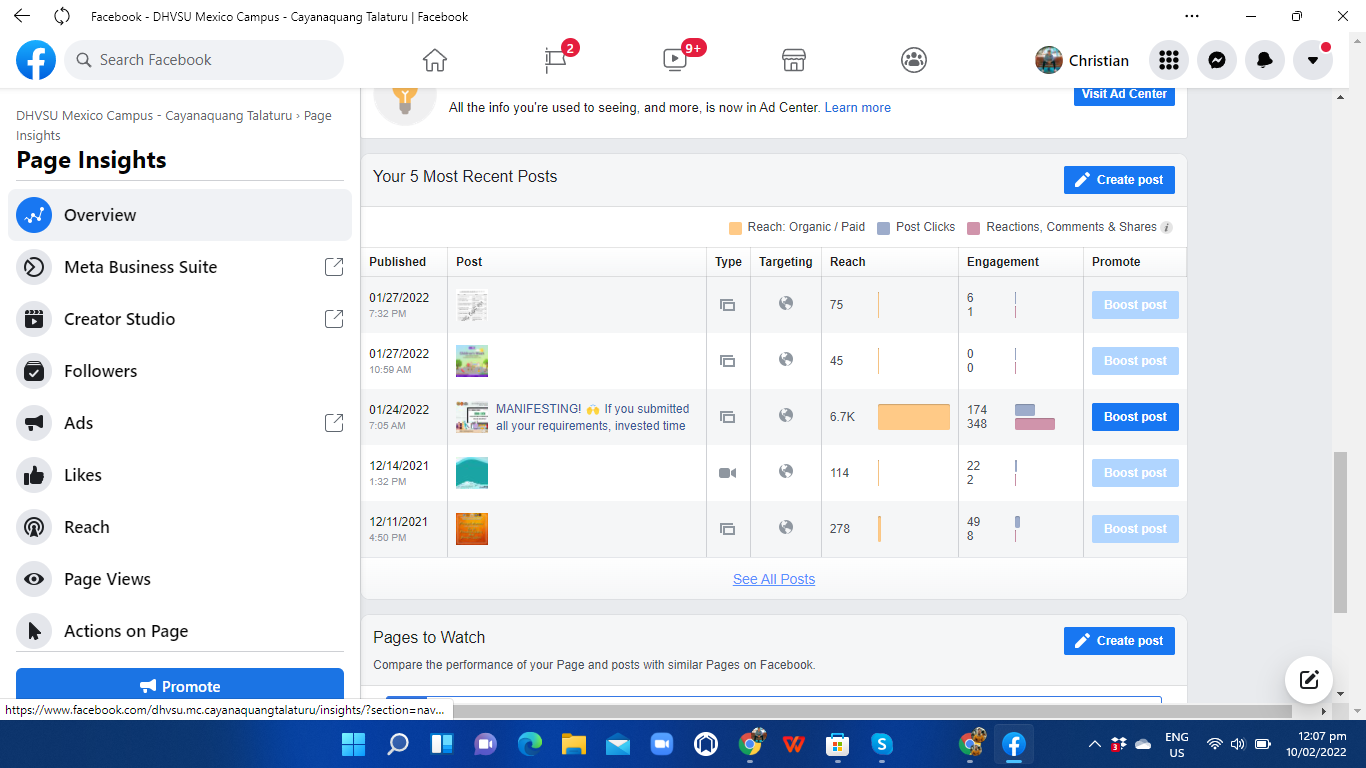Screen dimensions: 1366x768
Task: Open the Groups icon in top bar
Action: [914, 60]
